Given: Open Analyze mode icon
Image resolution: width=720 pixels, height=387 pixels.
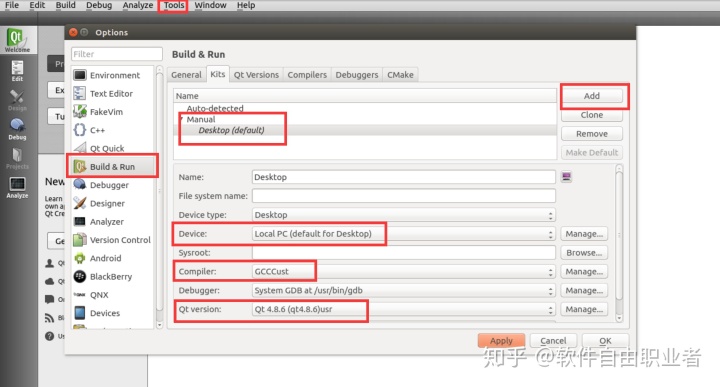Looking at the screenshot, I should click(17, 188).
